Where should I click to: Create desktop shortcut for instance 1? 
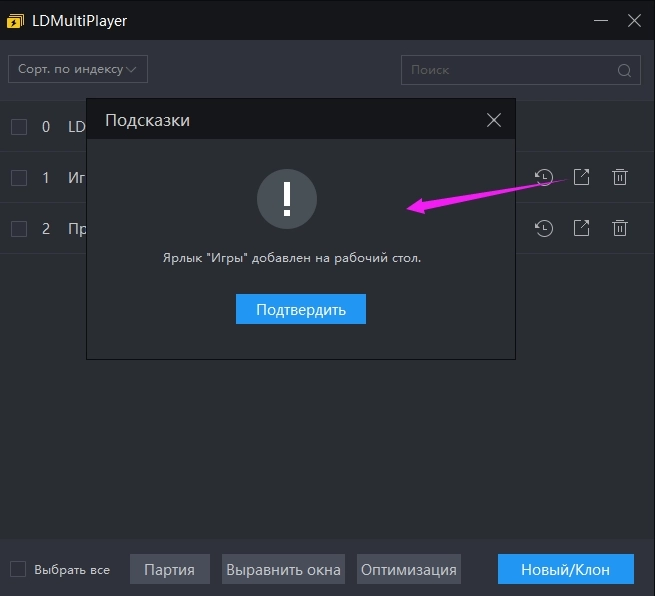(581, 177)
